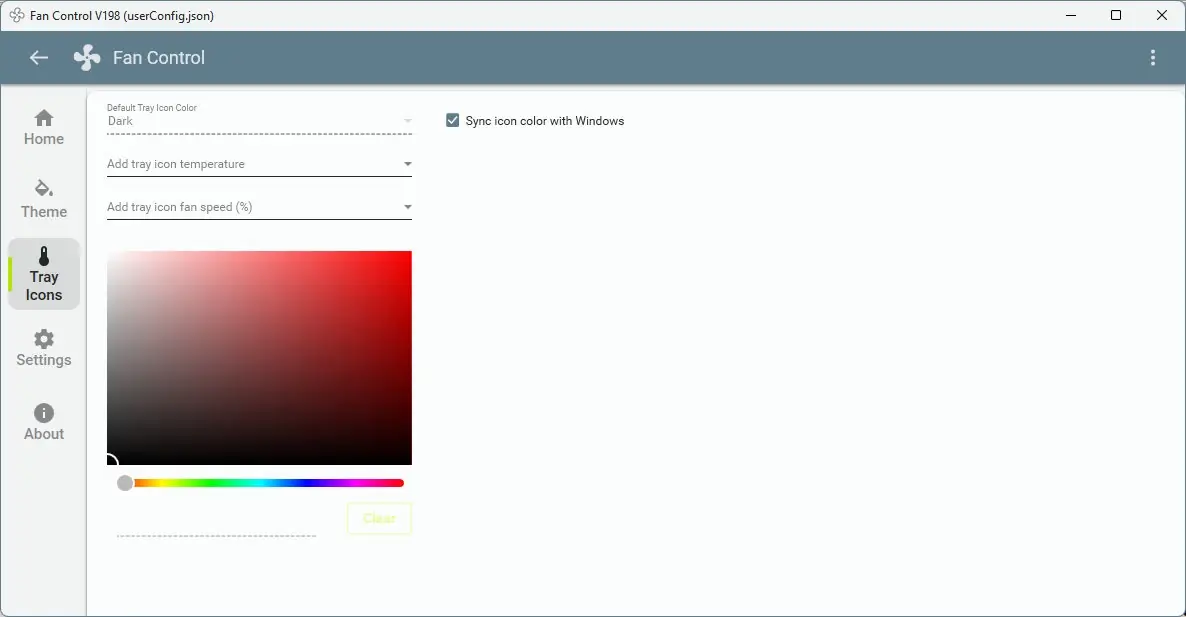Open the Settings section
The width and height of the screenshot is (1186, 617).
coord(44,349)
